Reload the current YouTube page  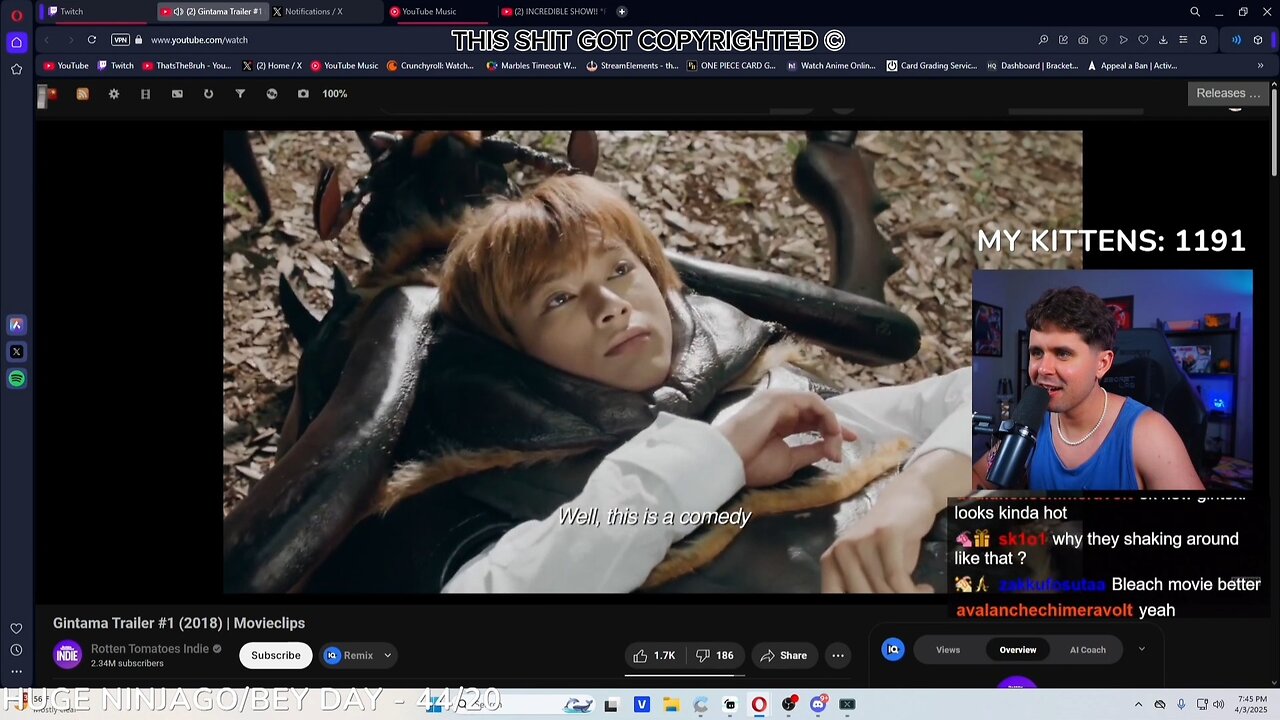tap(91, 40)
